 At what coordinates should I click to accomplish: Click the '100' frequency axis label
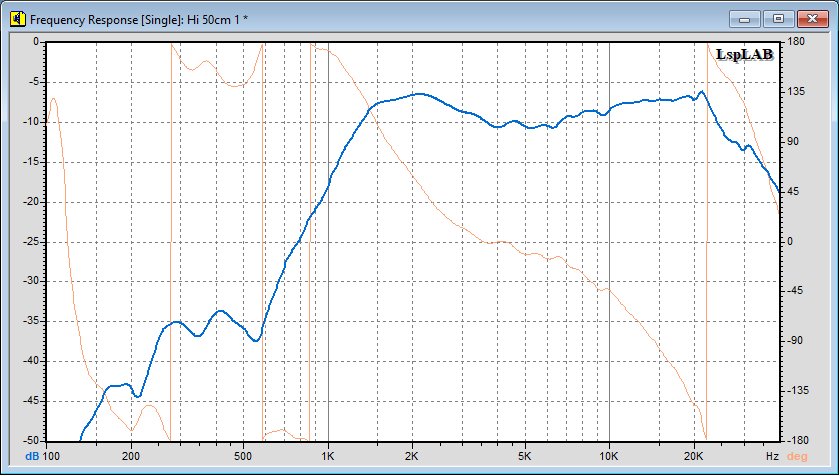51,456
